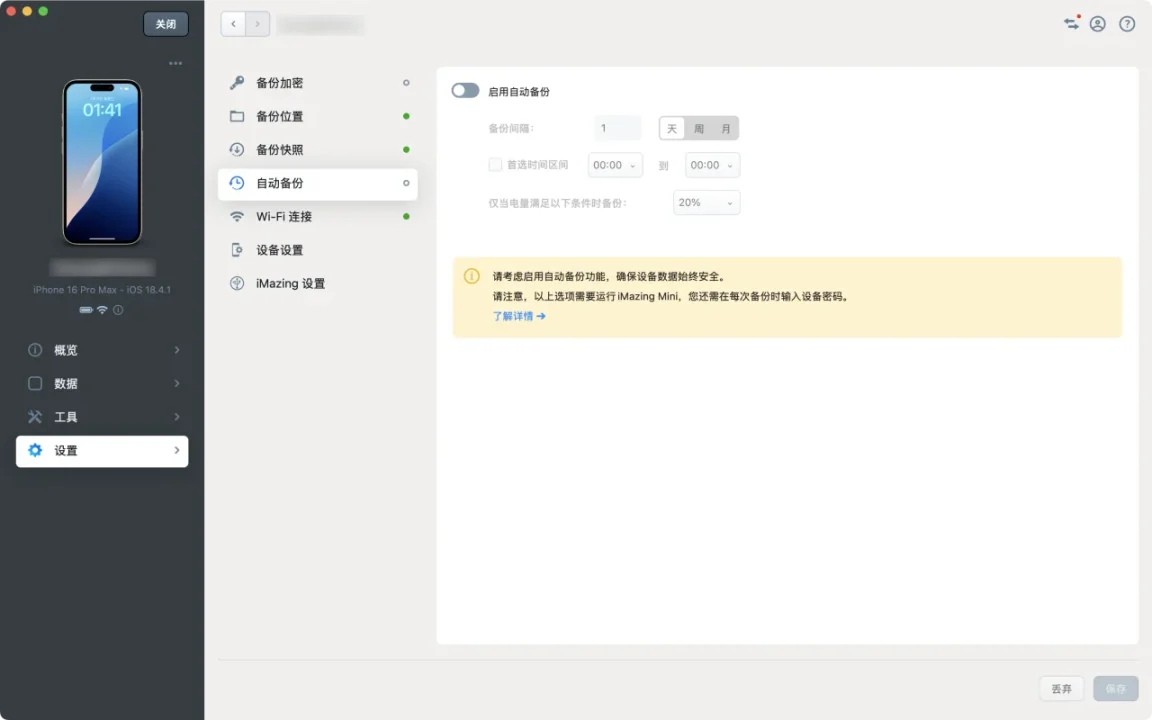Select 天 as the backup interval unit

672,129
